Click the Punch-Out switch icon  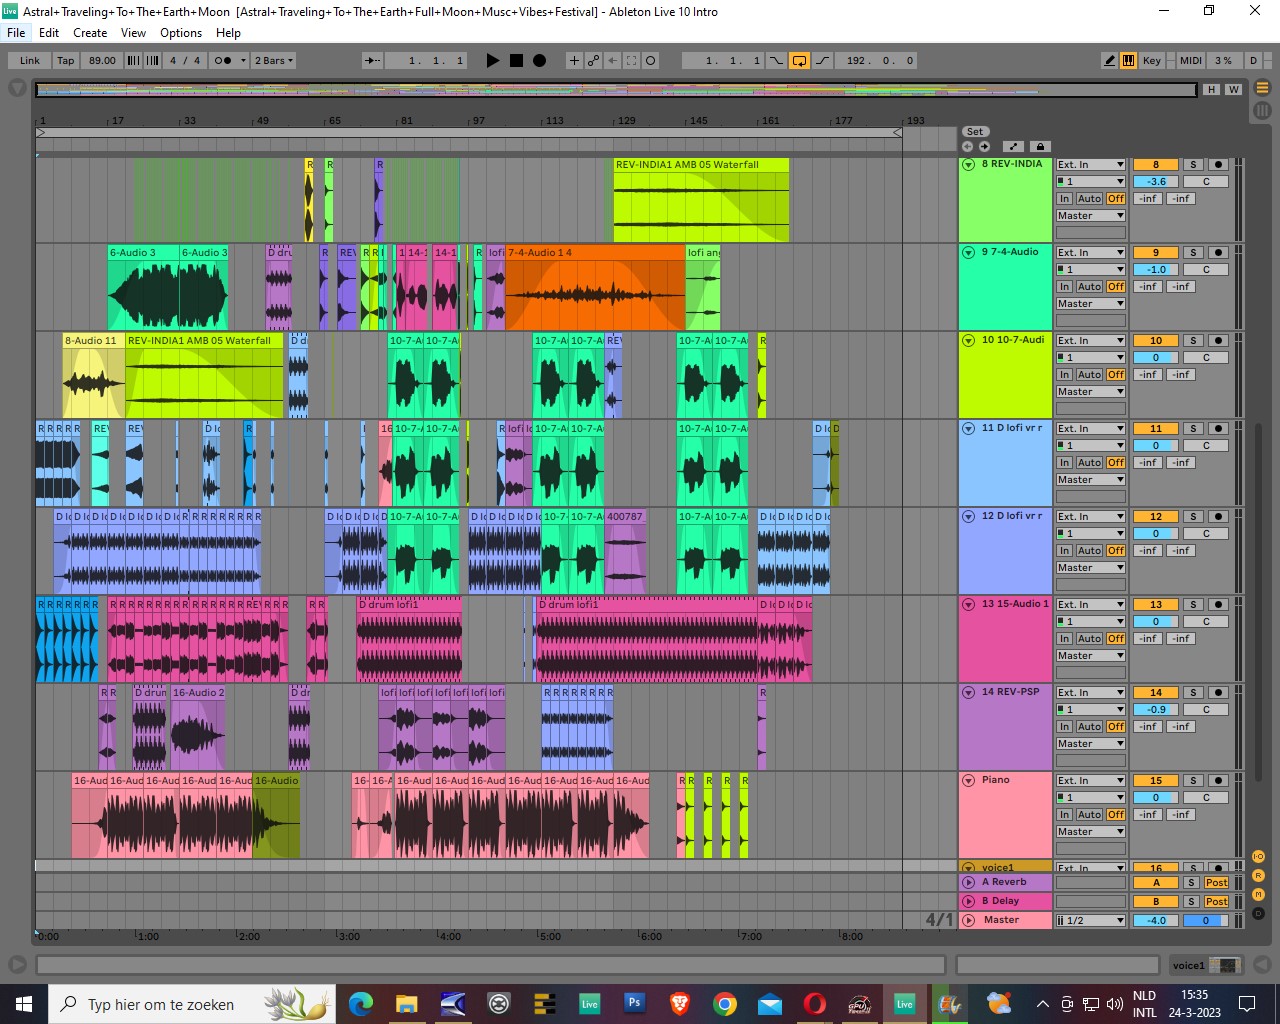click(822, 61)
